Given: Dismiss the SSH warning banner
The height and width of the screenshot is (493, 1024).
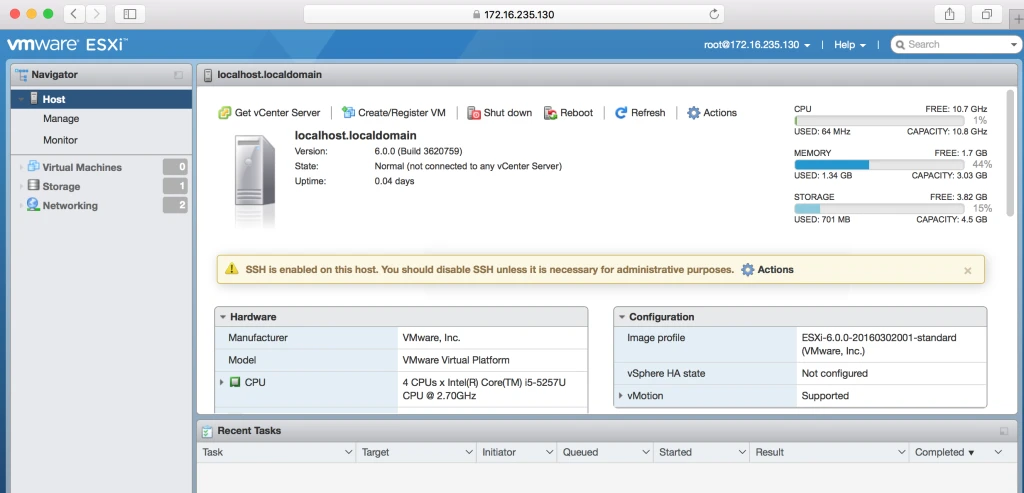Looking at the screenshot, I should 968,270.
